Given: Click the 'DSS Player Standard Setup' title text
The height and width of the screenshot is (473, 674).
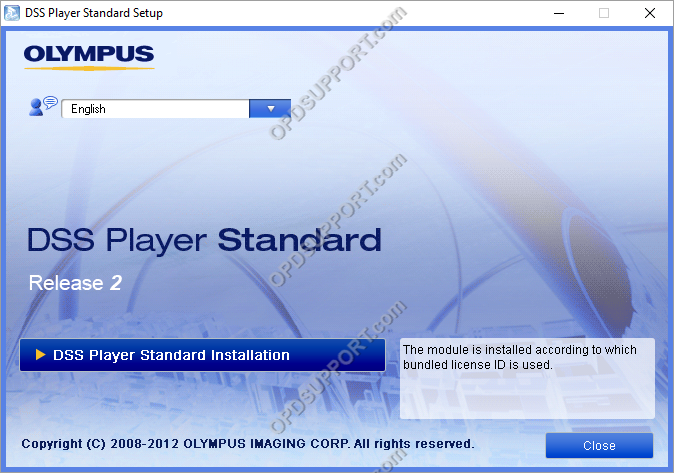Looking at the screenshot, I should 94,13.
